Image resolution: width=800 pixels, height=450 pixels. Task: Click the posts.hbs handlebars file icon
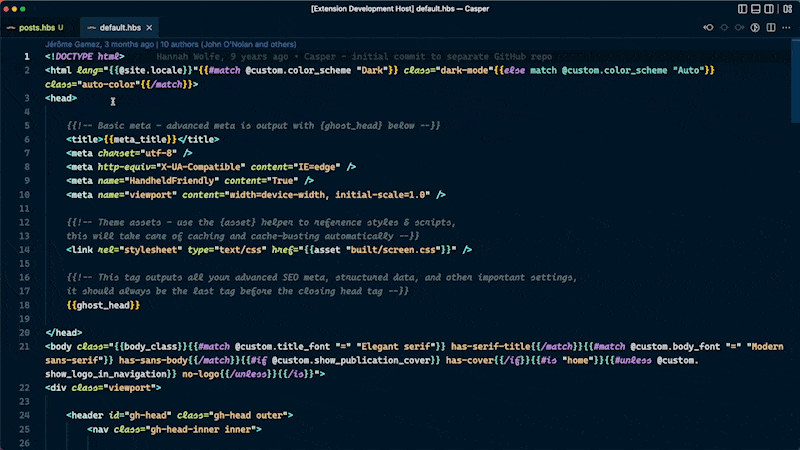click(11, 28)
